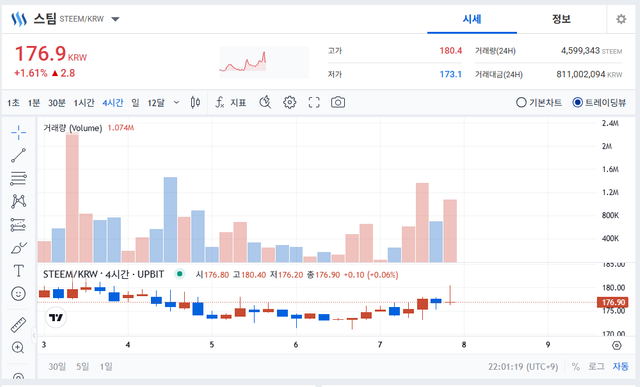The height and width of the screenshot is (387, 640).
Task: Select the 1초 interval
Action: [x=13, y=102]
